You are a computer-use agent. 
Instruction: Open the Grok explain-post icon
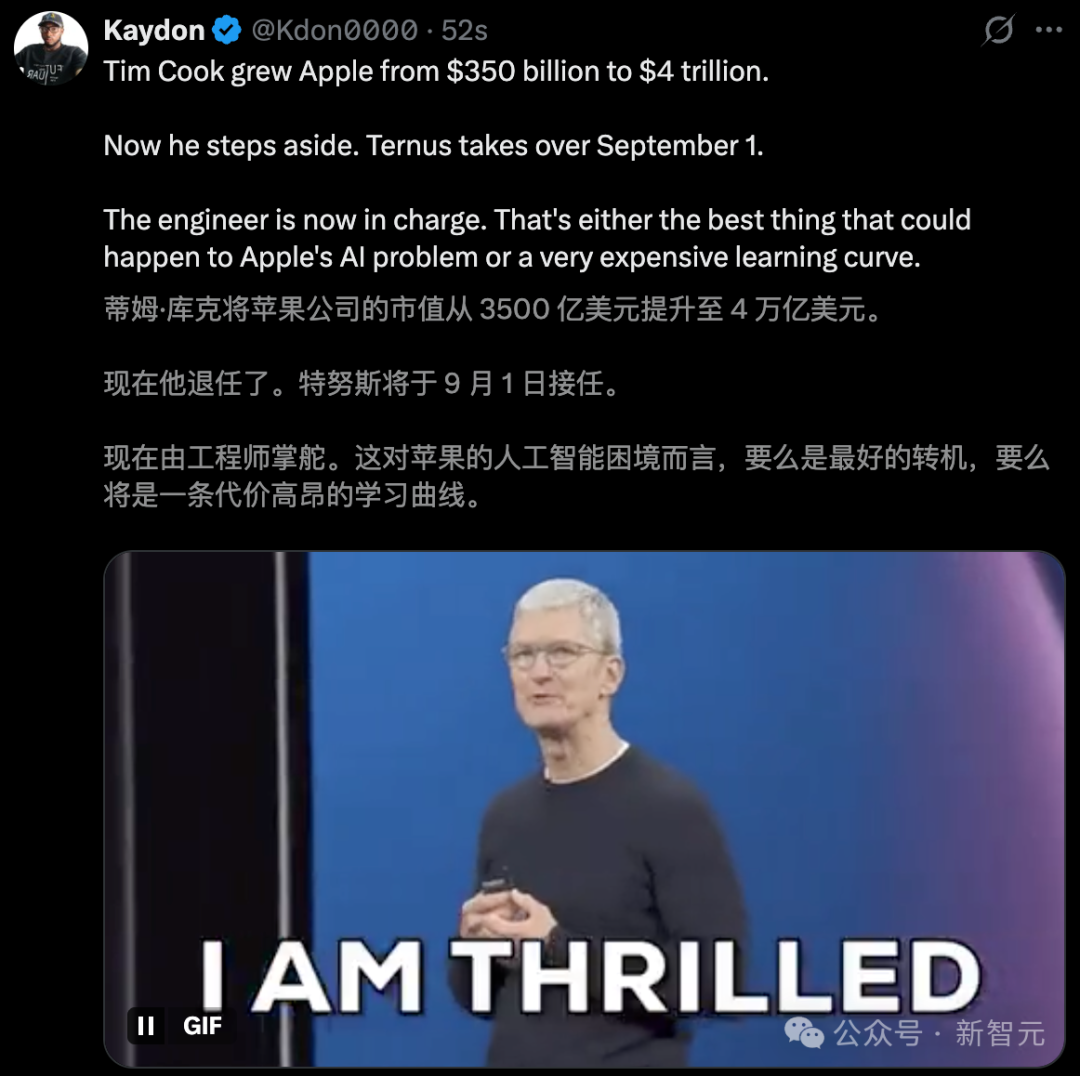pyautogui.click(x=998, y=30)
